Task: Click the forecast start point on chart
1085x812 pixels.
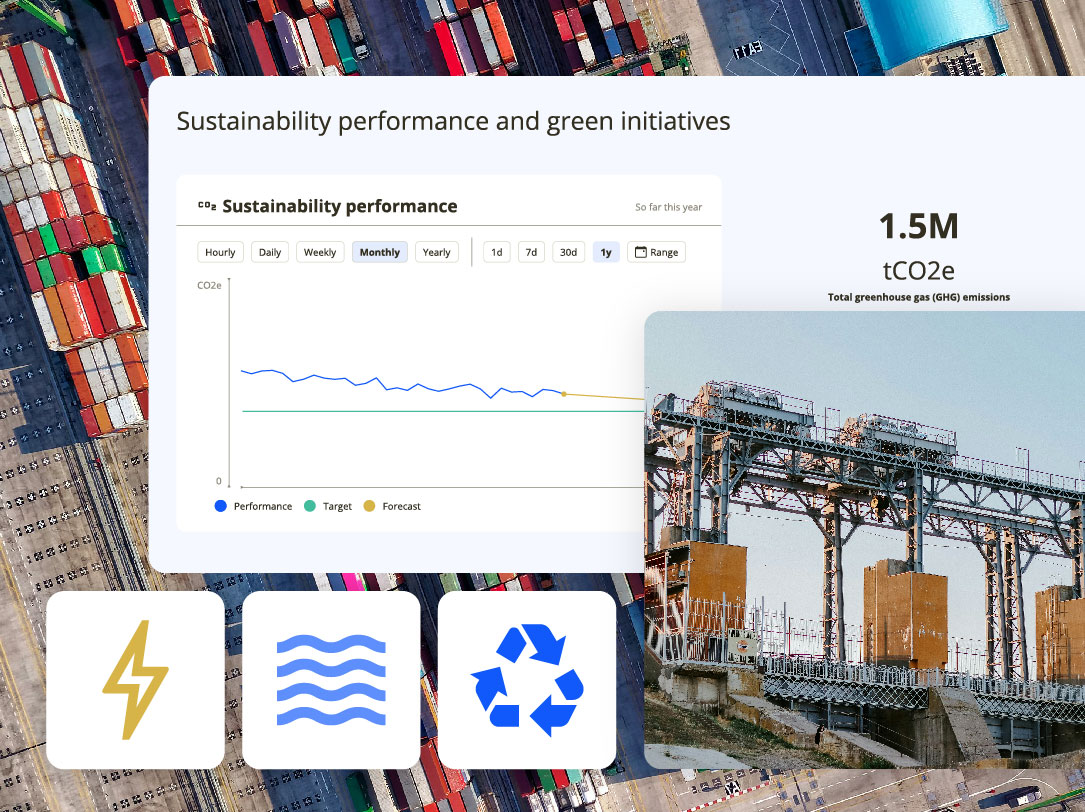Action: tap(564, 394)
